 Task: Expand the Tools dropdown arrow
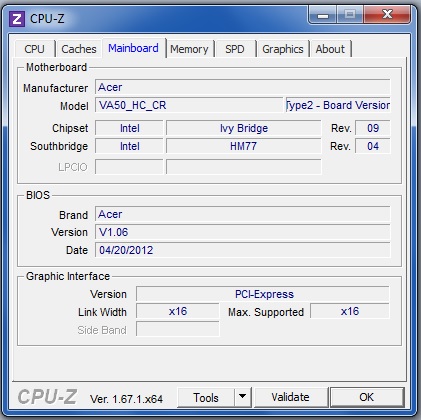243,397
